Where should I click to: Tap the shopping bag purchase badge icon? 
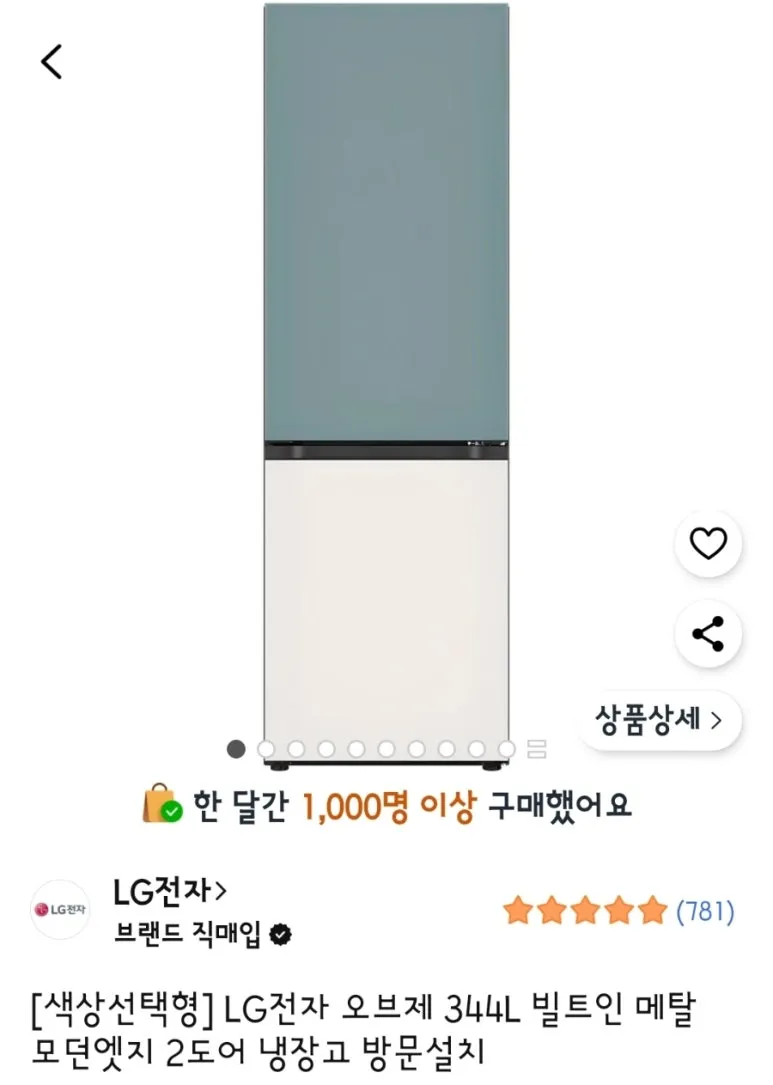pyautogui.click(x=162, y=804)
